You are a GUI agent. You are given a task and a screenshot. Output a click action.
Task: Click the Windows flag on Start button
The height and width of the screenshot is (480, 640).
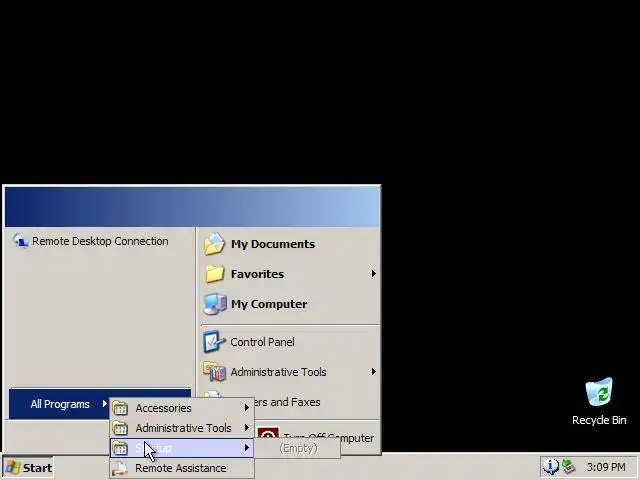[x=13, y=468]
